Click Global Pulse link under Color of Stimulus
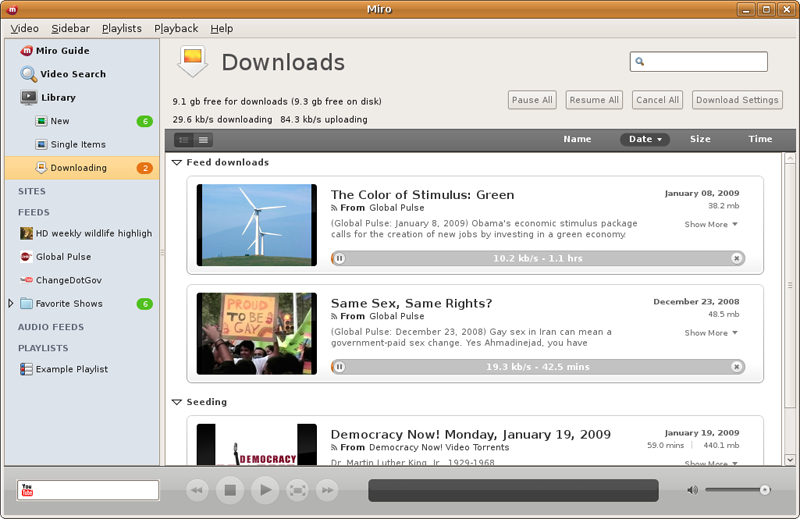This screenshot has height=519, width=800. pos(397,208)
